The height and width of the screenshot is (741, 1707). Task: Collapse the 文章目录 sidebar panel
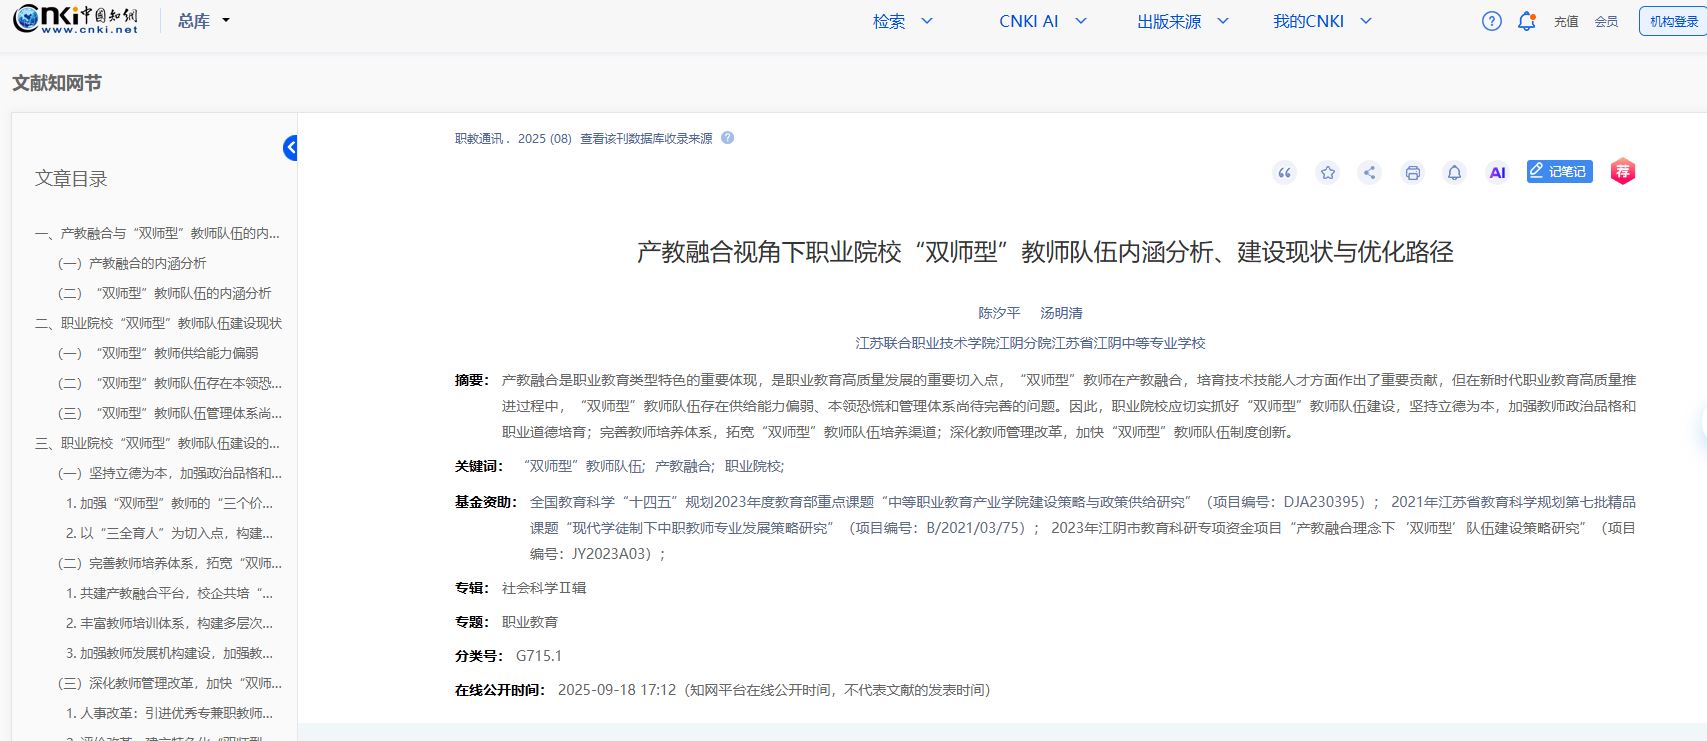[x=290, y=148]
